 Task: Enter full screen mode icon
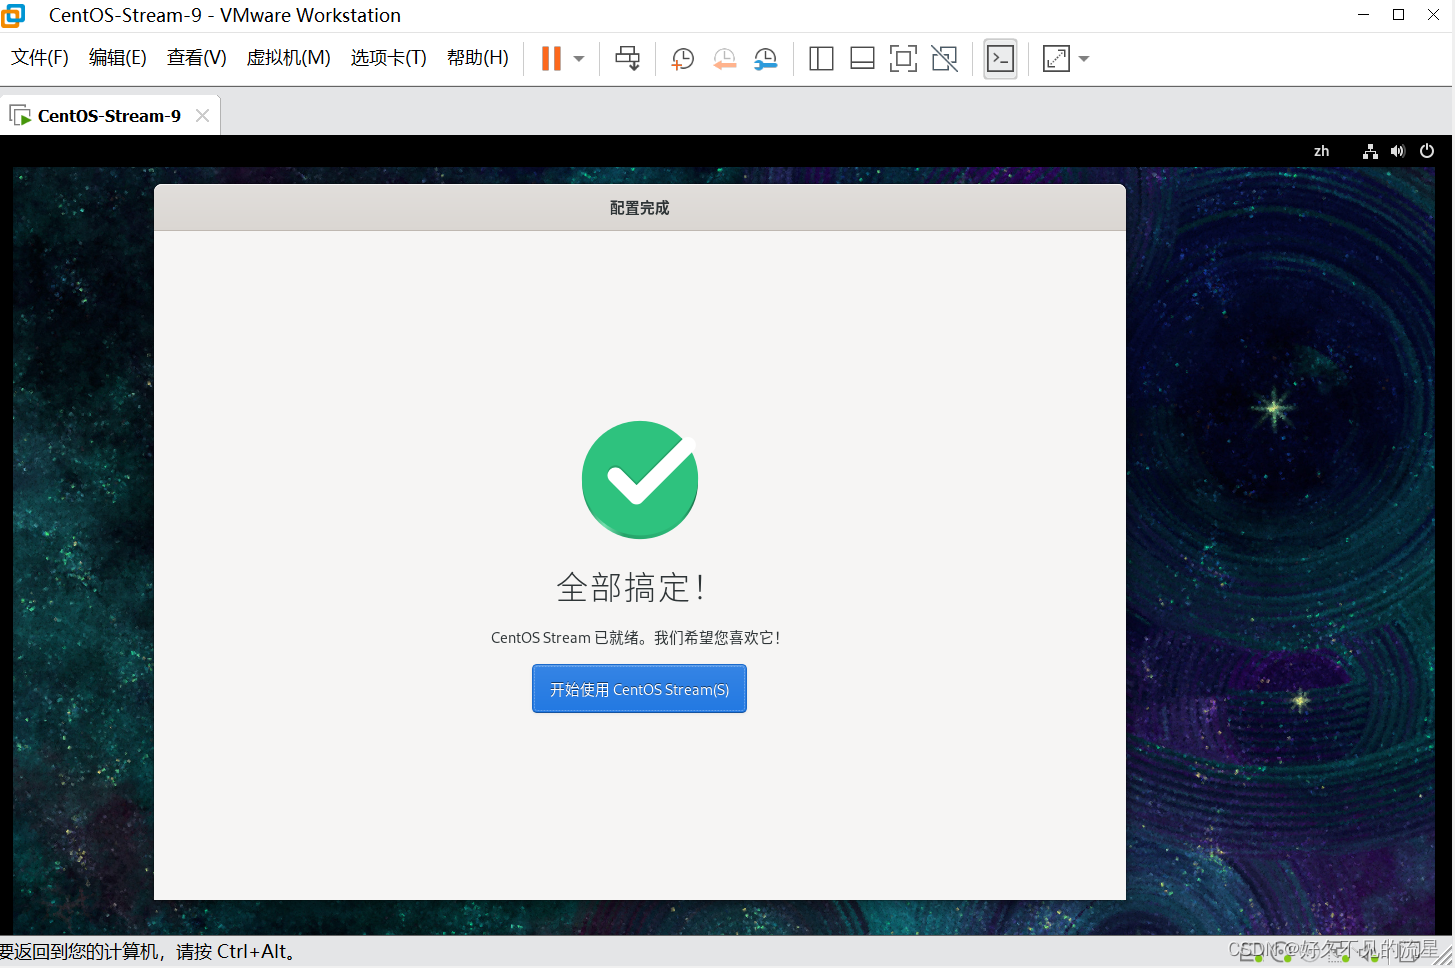tap(903, 59)
